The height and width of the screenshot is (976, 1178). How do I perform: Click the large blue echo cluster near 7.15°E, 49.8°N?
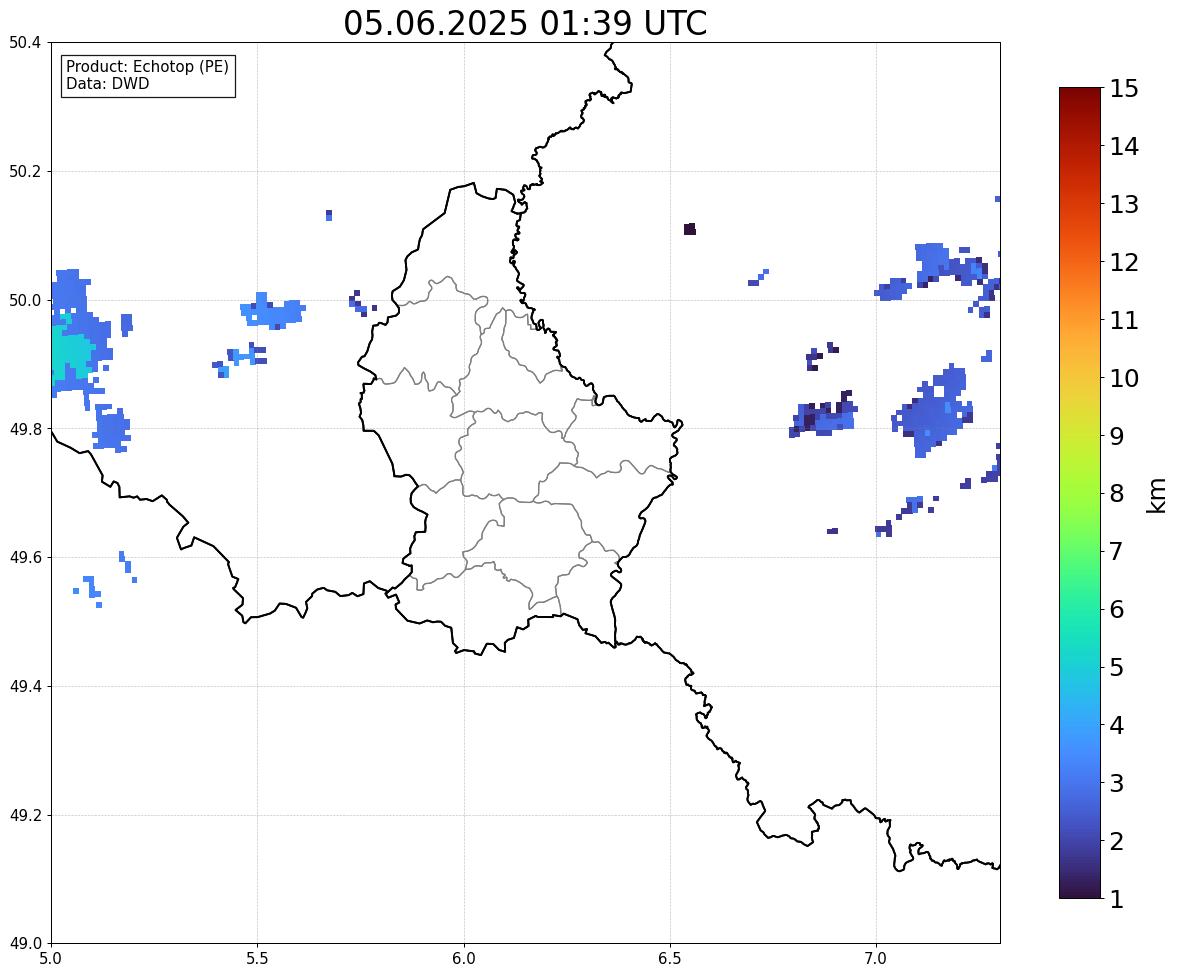(x=934, y=412)
